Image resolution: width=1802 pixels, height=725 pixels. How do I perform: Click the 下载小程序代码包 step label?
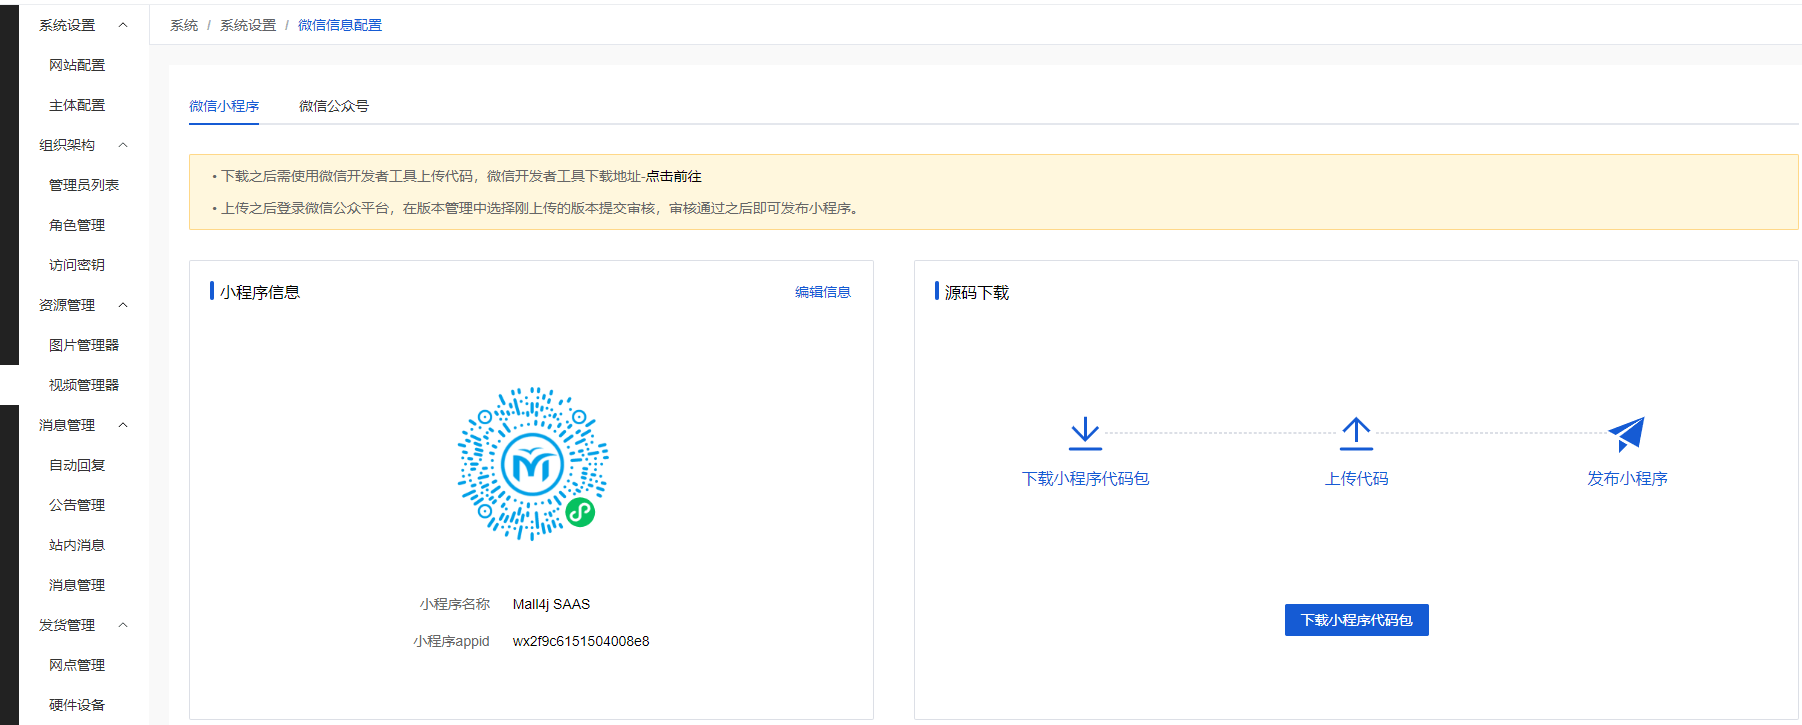(1085, 478)
